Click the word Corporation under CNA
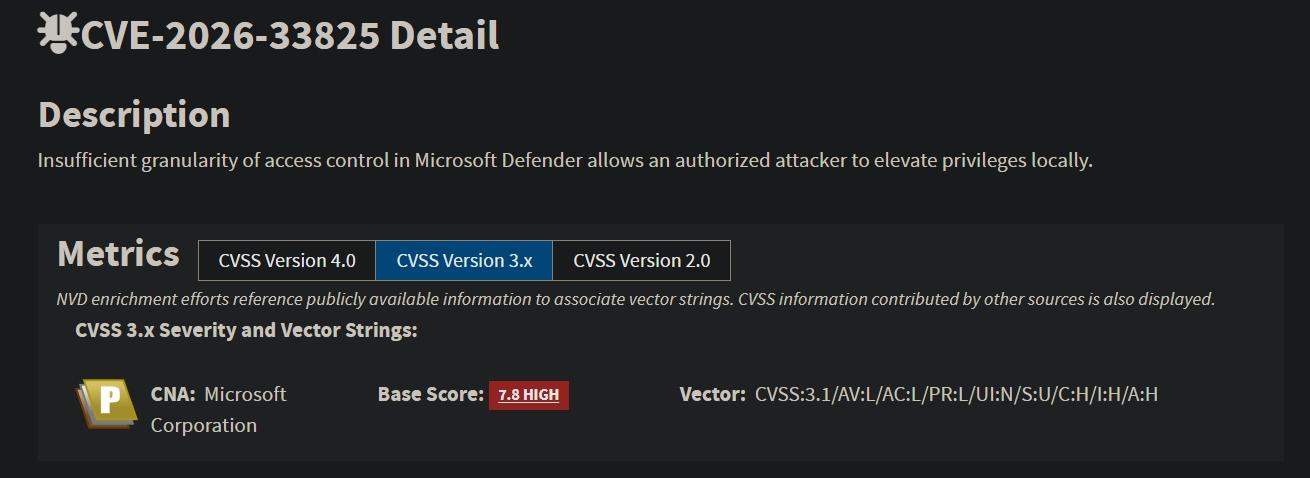 click(x=204, y=425)
